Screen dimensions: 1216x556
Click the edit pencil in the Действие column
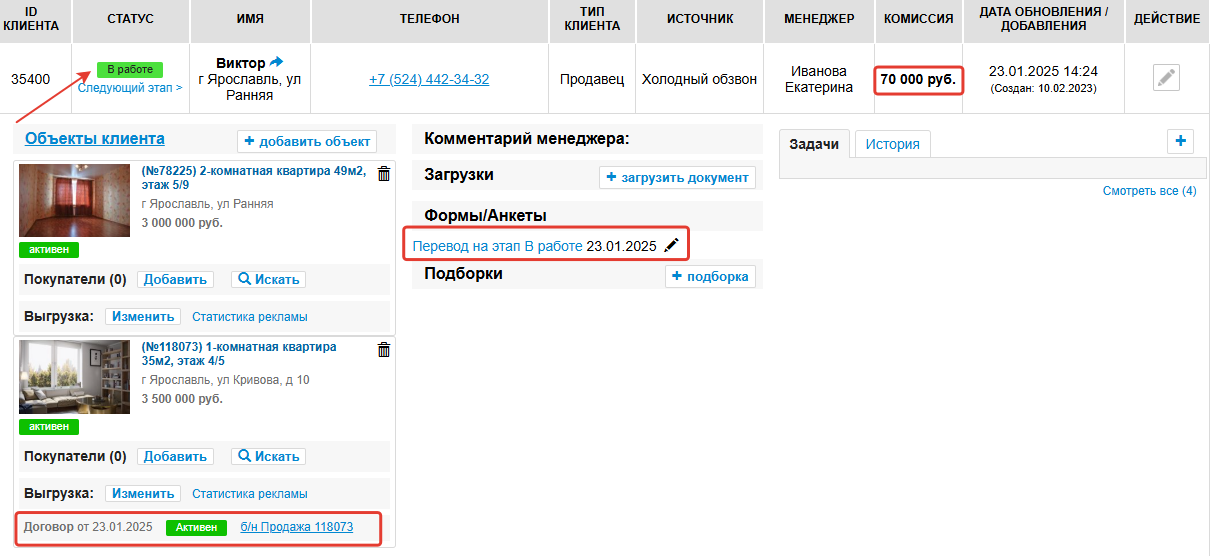(x=1166, y=78)
